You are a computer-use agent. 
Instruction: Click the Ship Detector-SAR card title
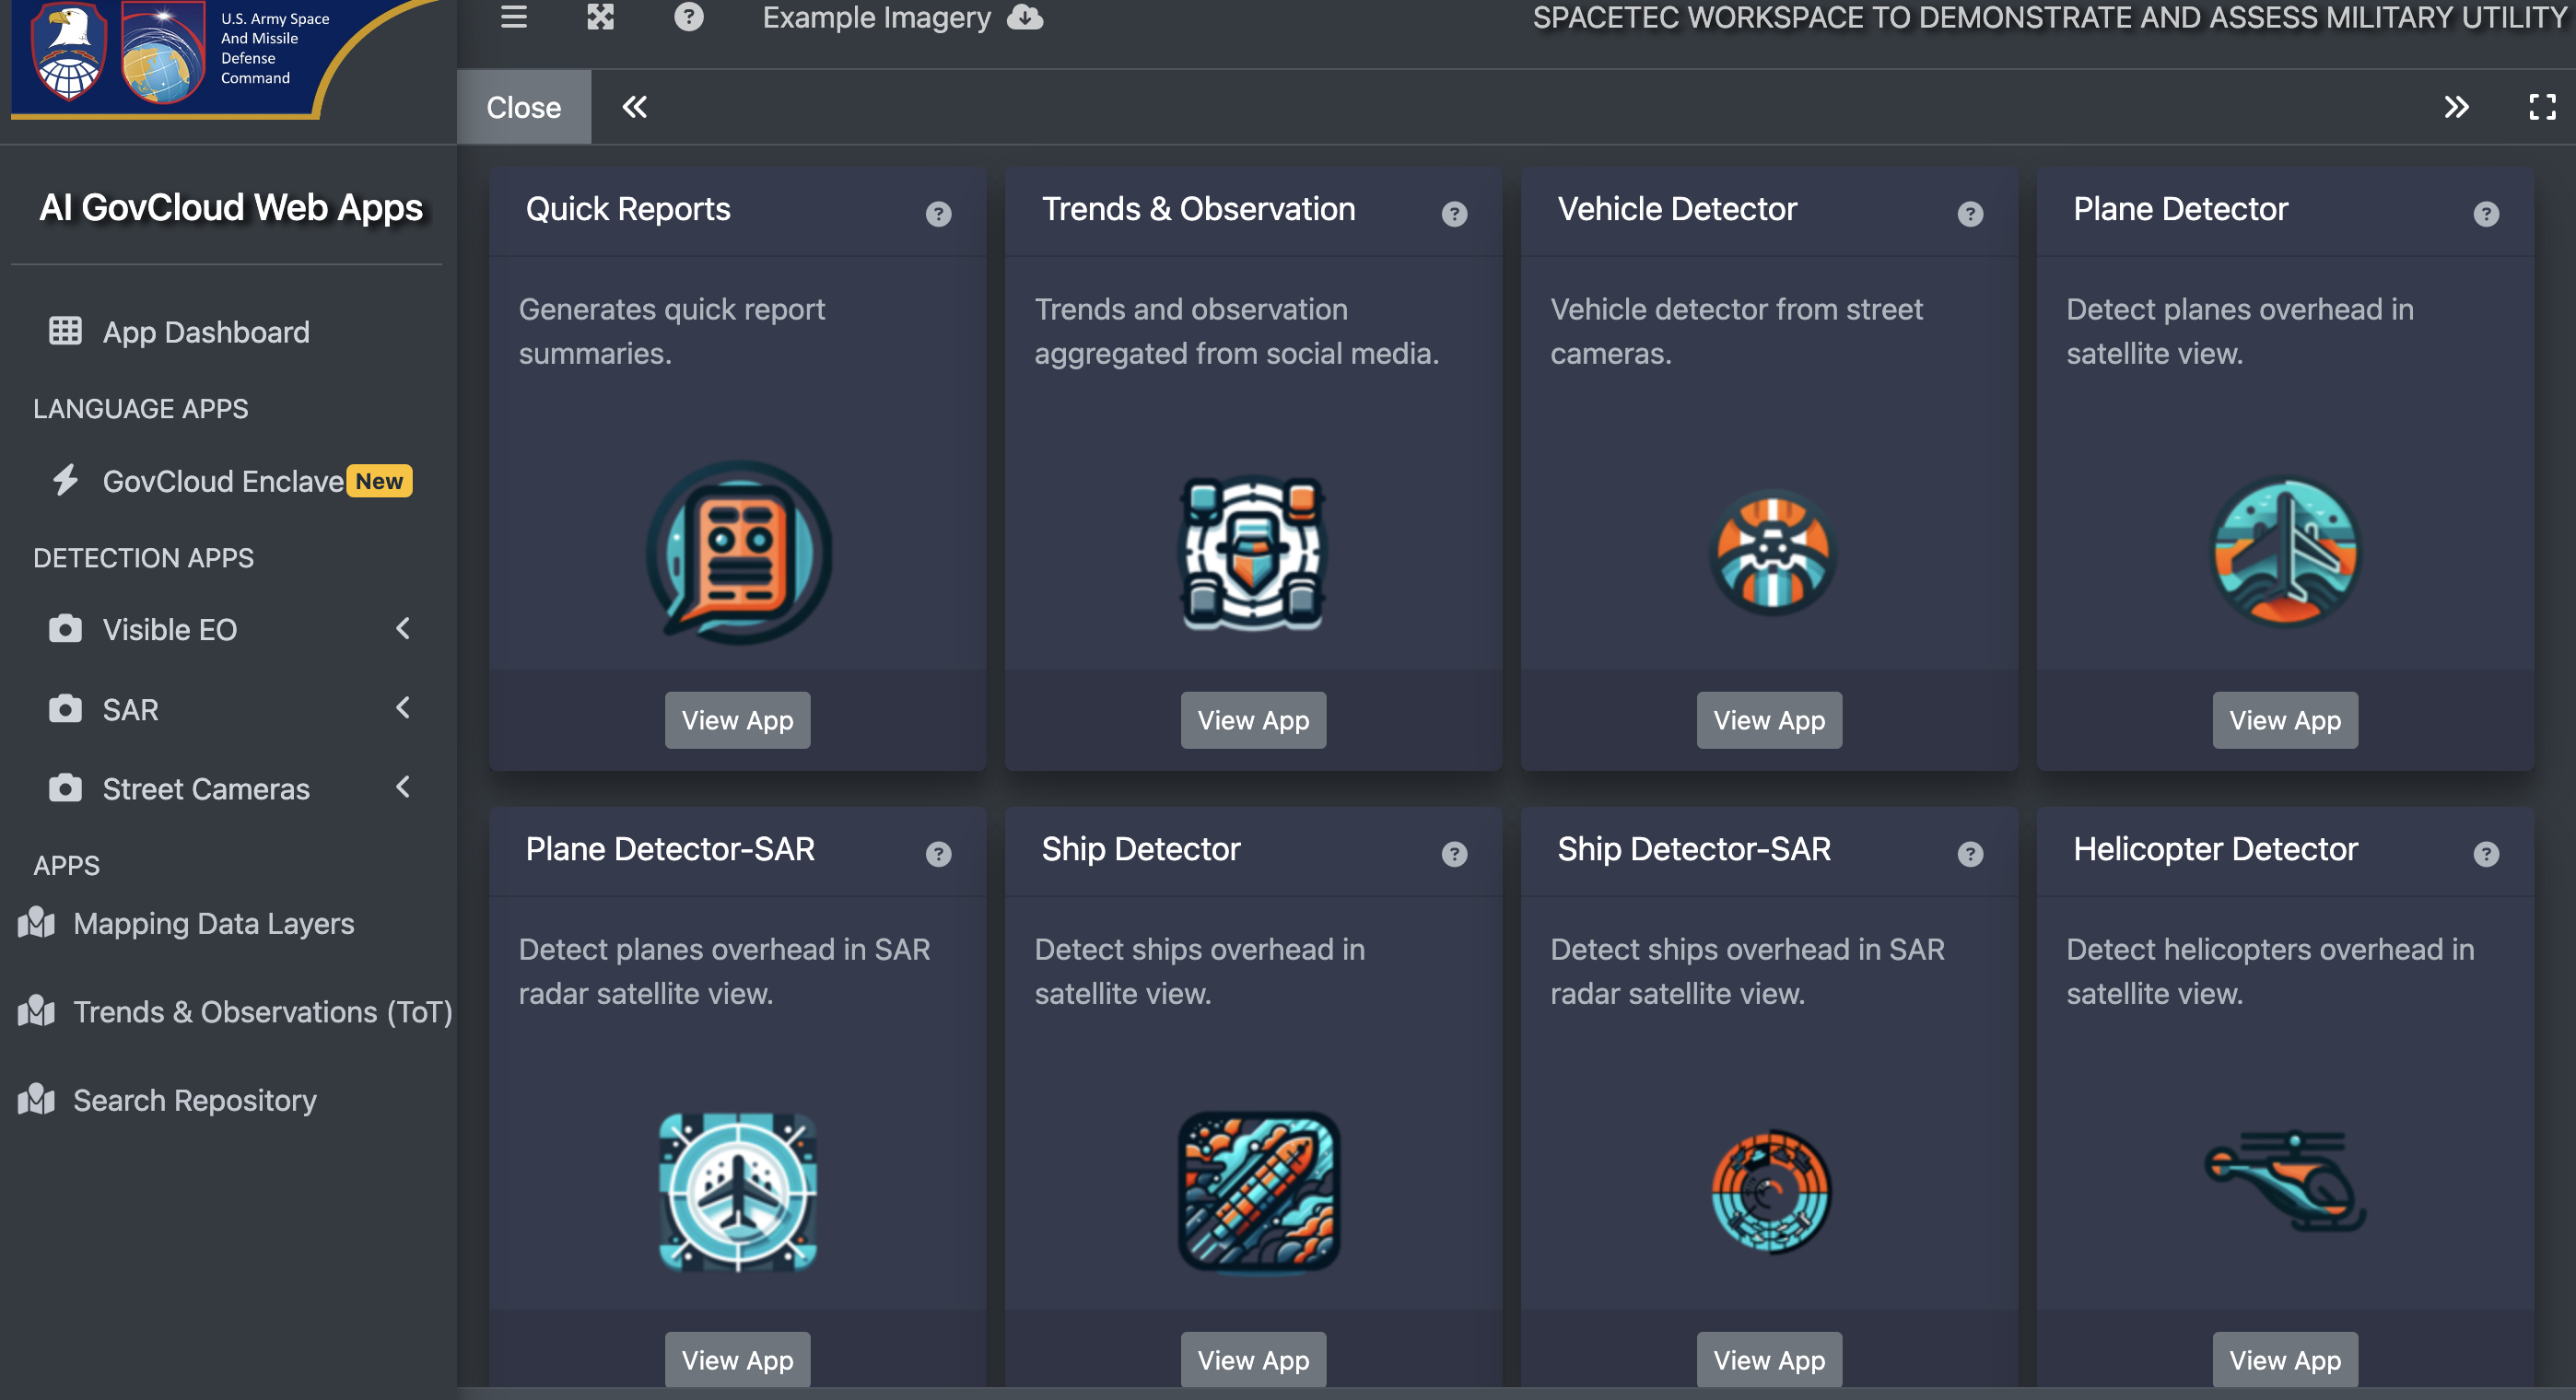pos(1694,849)
